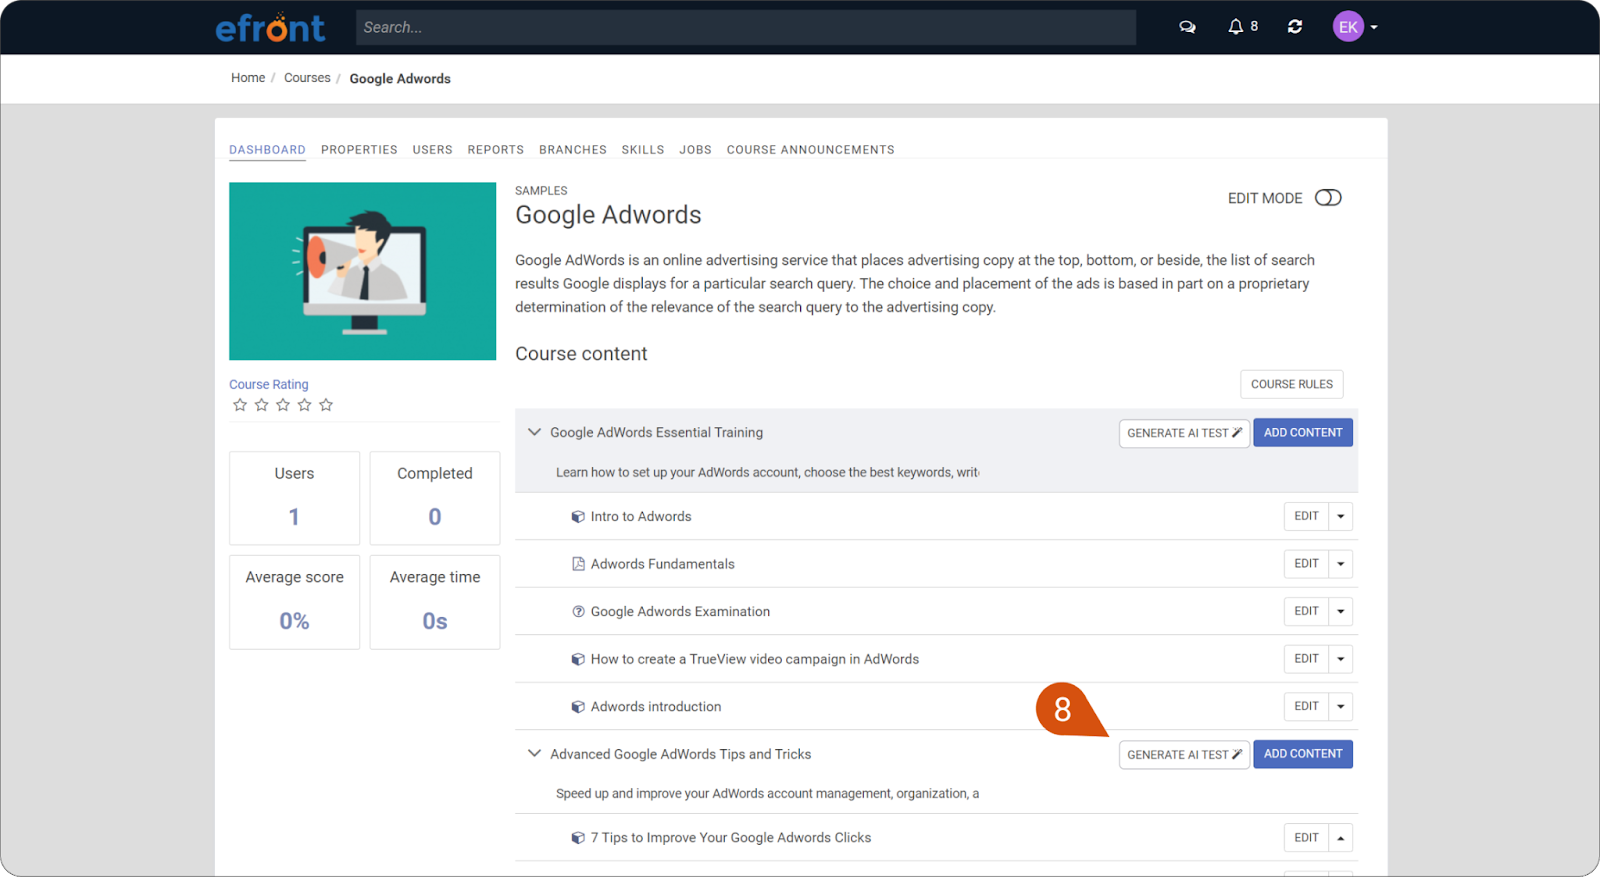Toggle the Edit Mode switch
The image size is (1600, 877).
point(1328,198)
